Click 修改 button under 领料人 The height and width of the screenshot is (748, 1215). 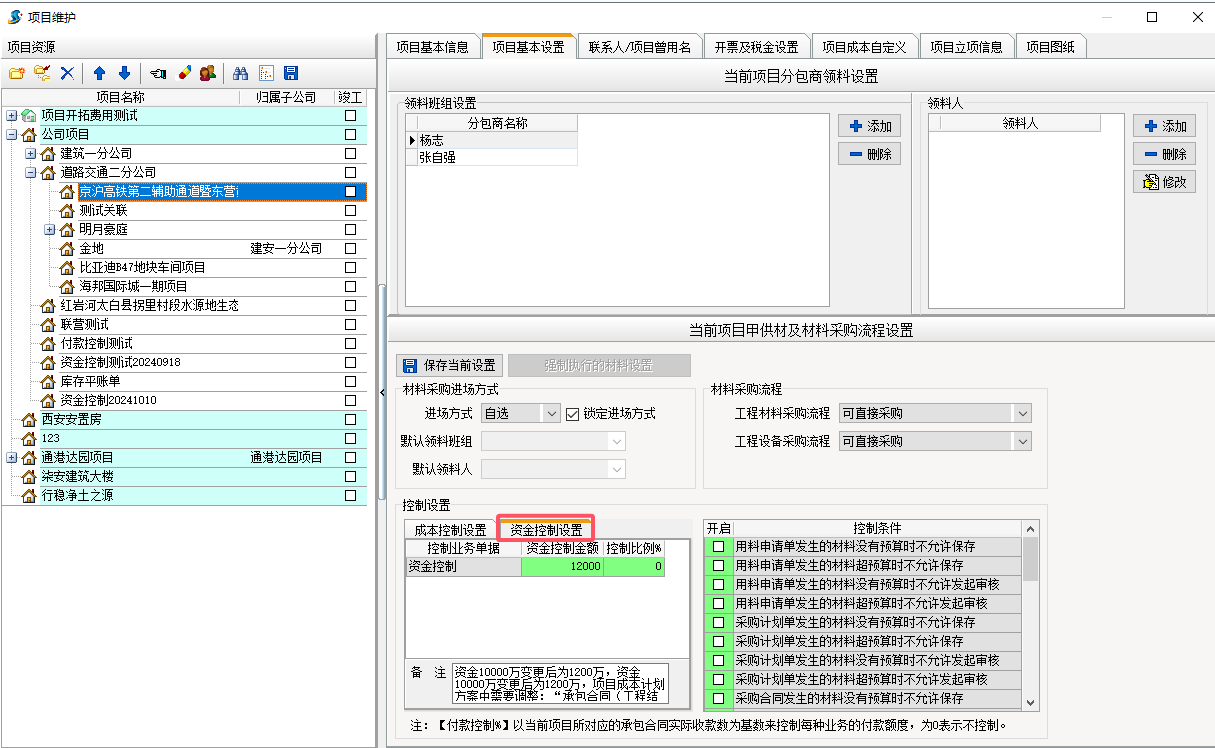pos(1164,182)
